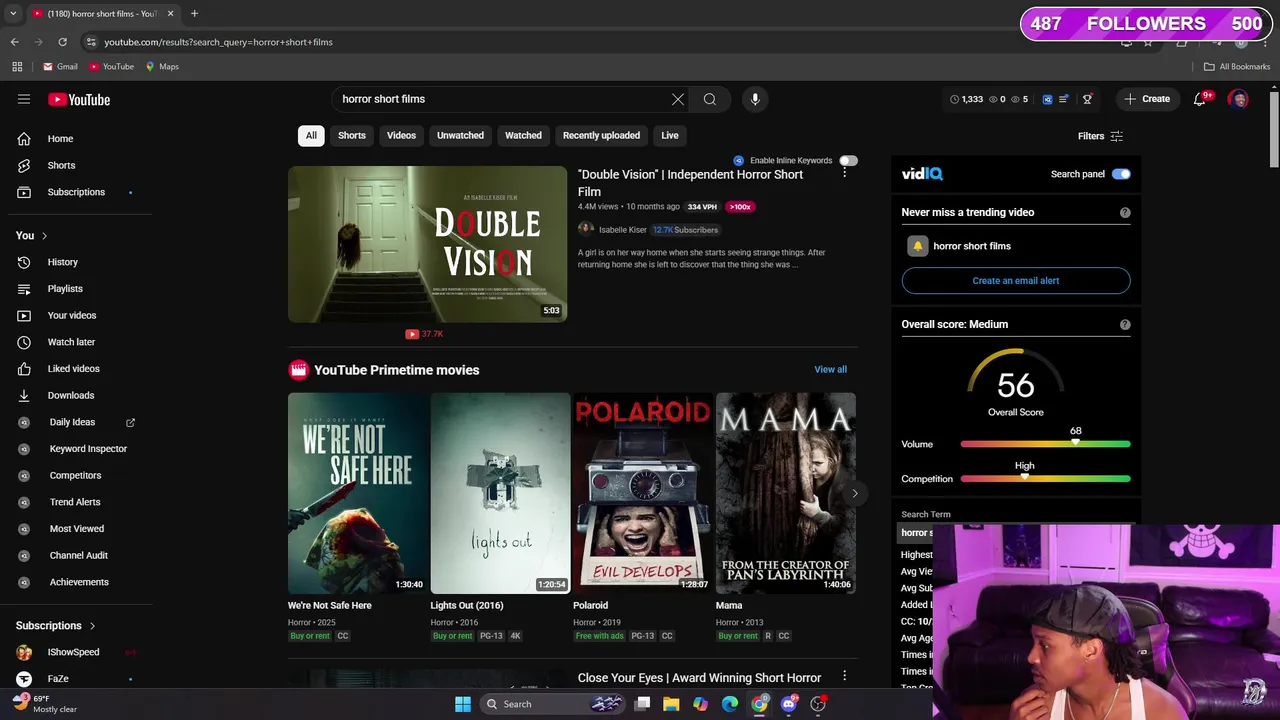
Task: Toggle the vidIQ Search panel switch
Action: tap(1121, 174)
